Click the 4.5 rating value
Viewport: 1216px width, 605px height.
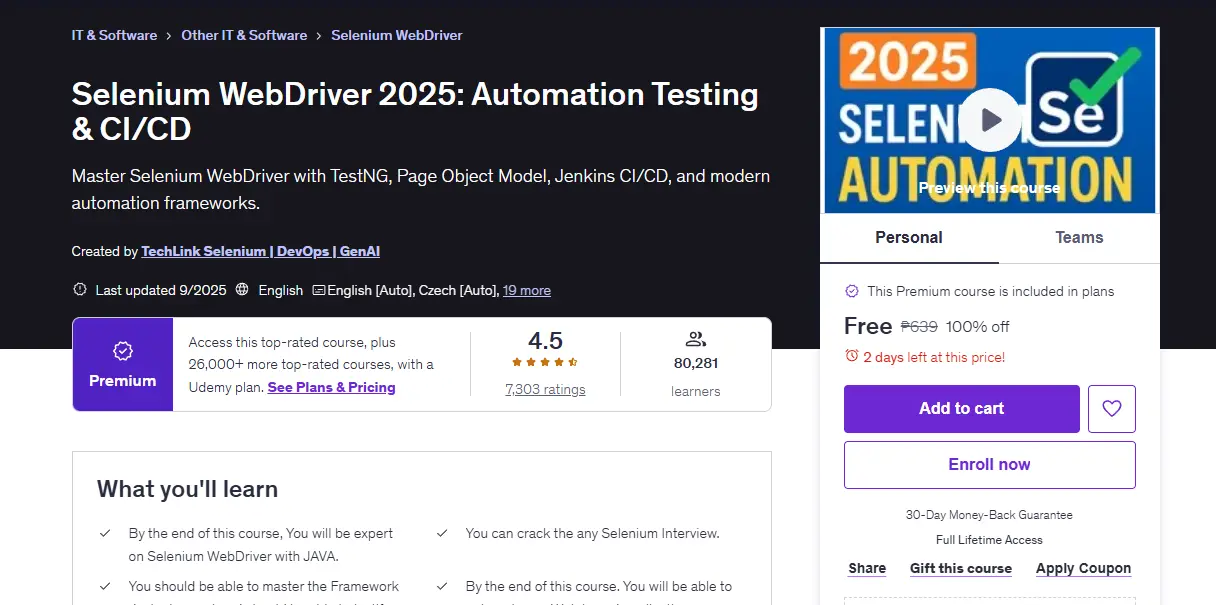[x=545, y=340]
